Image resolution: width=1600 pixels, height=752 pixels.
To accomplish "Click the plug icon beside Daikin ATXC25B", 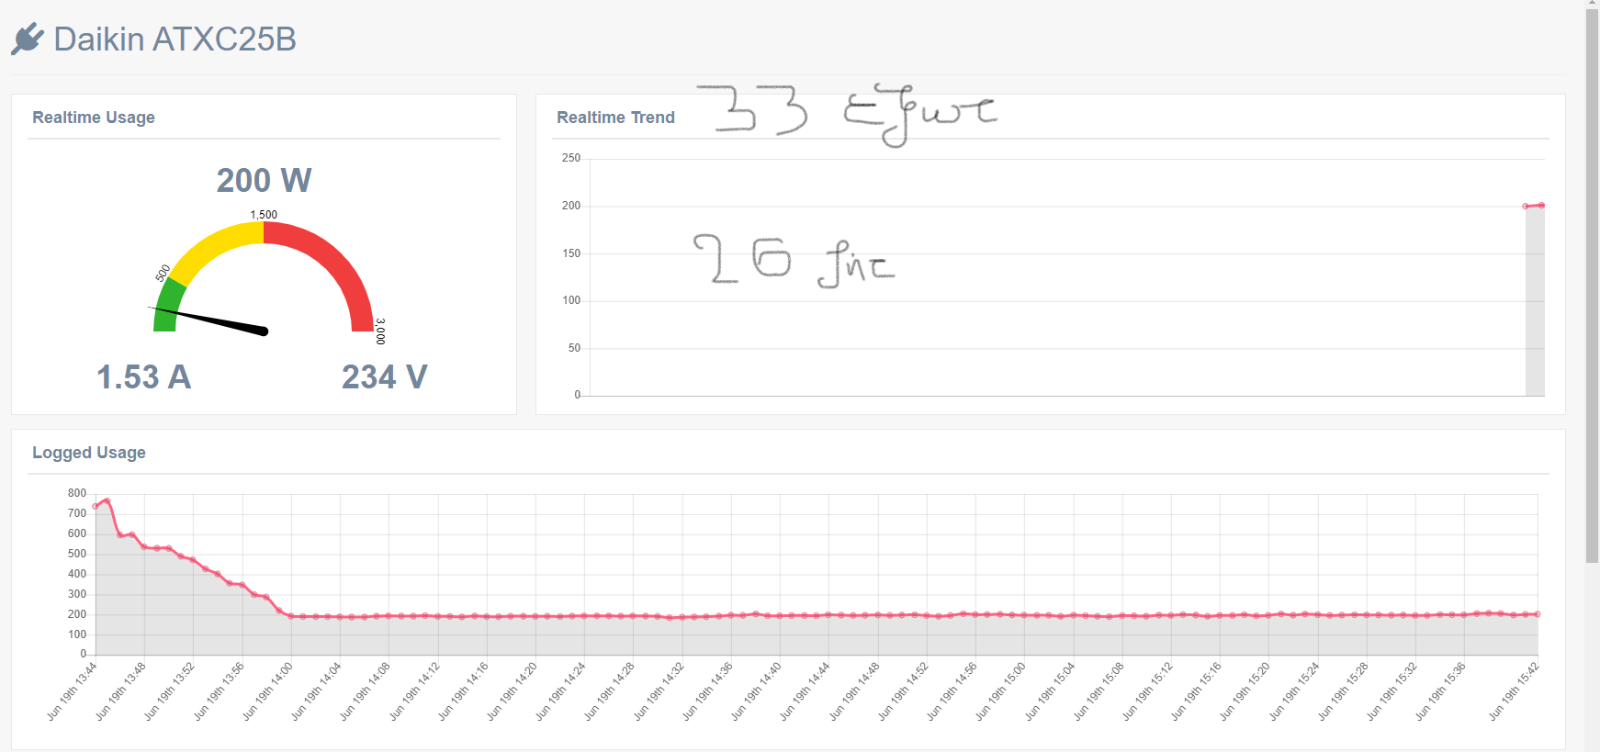I will pos(27,39).
